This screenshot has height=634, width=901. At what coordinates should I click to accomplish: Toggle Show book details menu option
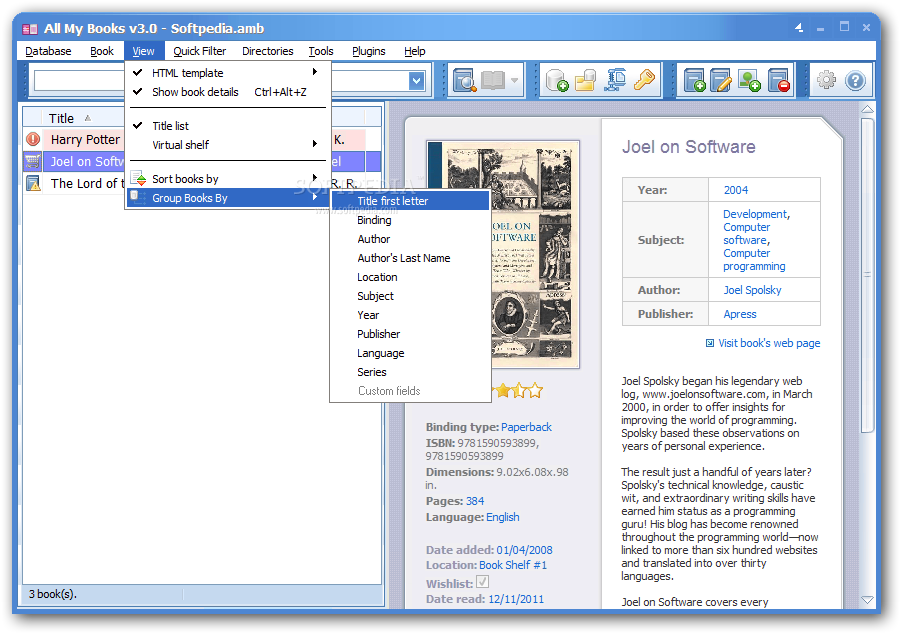228,92
